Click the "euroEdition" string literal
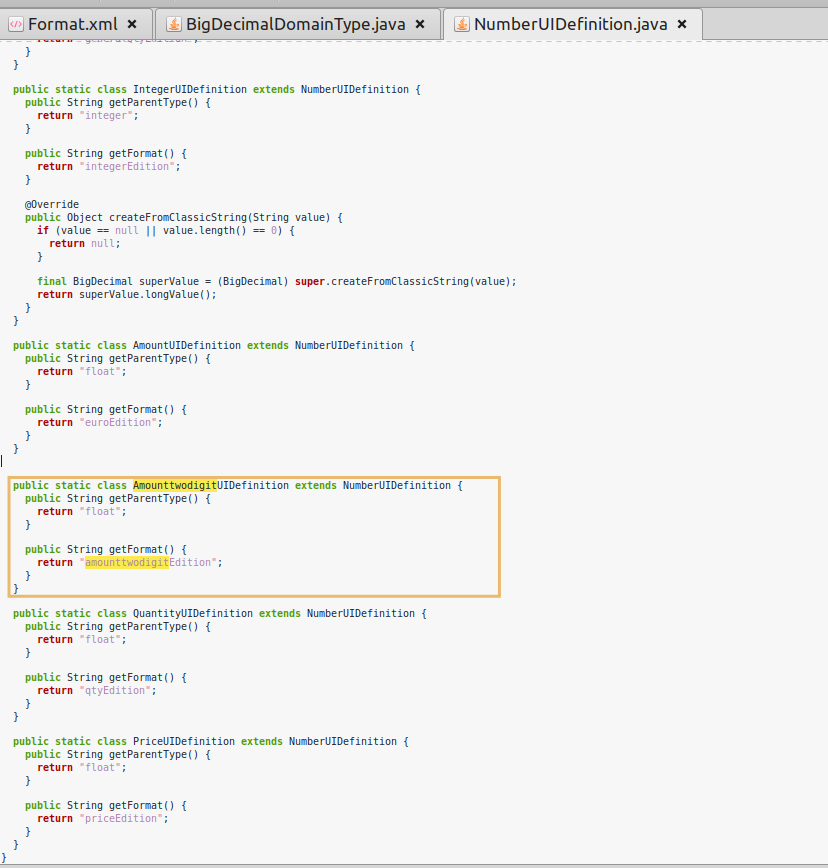The width and height of the screenshot is (828, 868). [120, 422]
